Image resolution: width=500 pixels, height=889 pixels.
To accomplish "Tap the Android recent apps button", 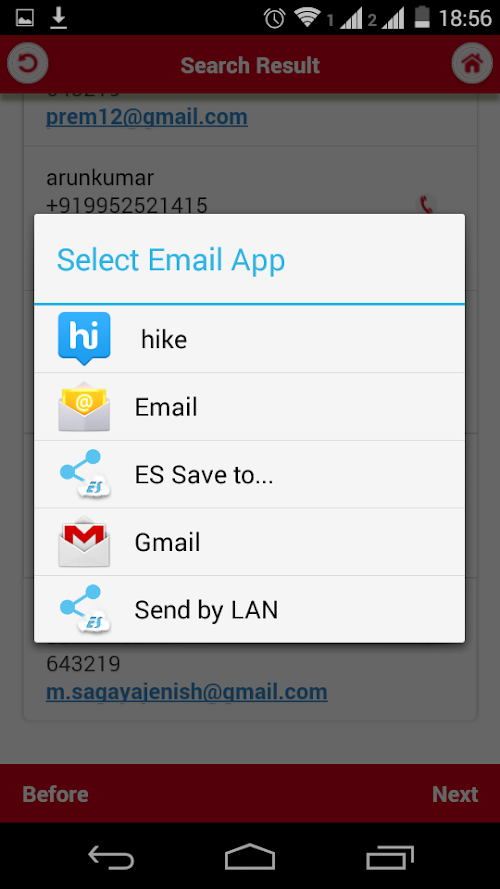I will point(389,857).
